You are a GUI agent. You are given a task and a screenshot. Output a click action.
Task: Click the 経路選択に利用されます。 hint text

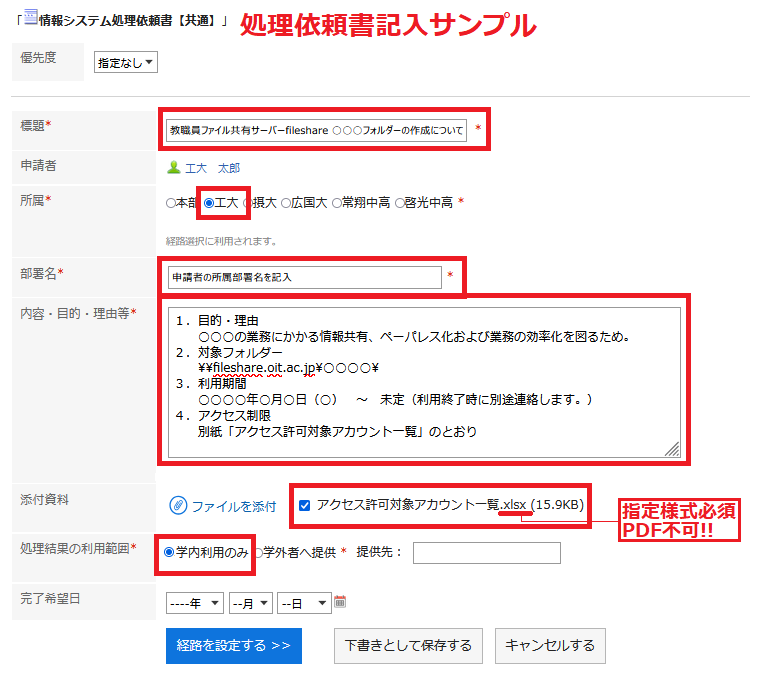tap(221, 241)
